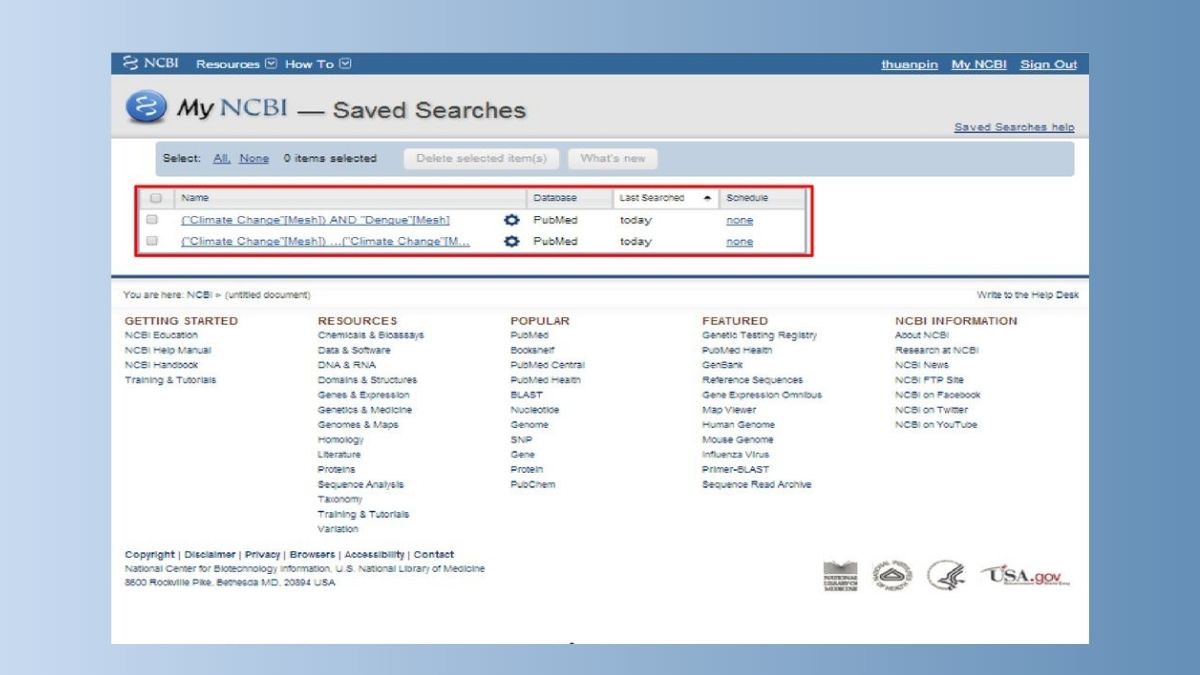Screen dimensions: 1200x675
Task: Open Gene Expression Omnibus link
Action: 762,395
